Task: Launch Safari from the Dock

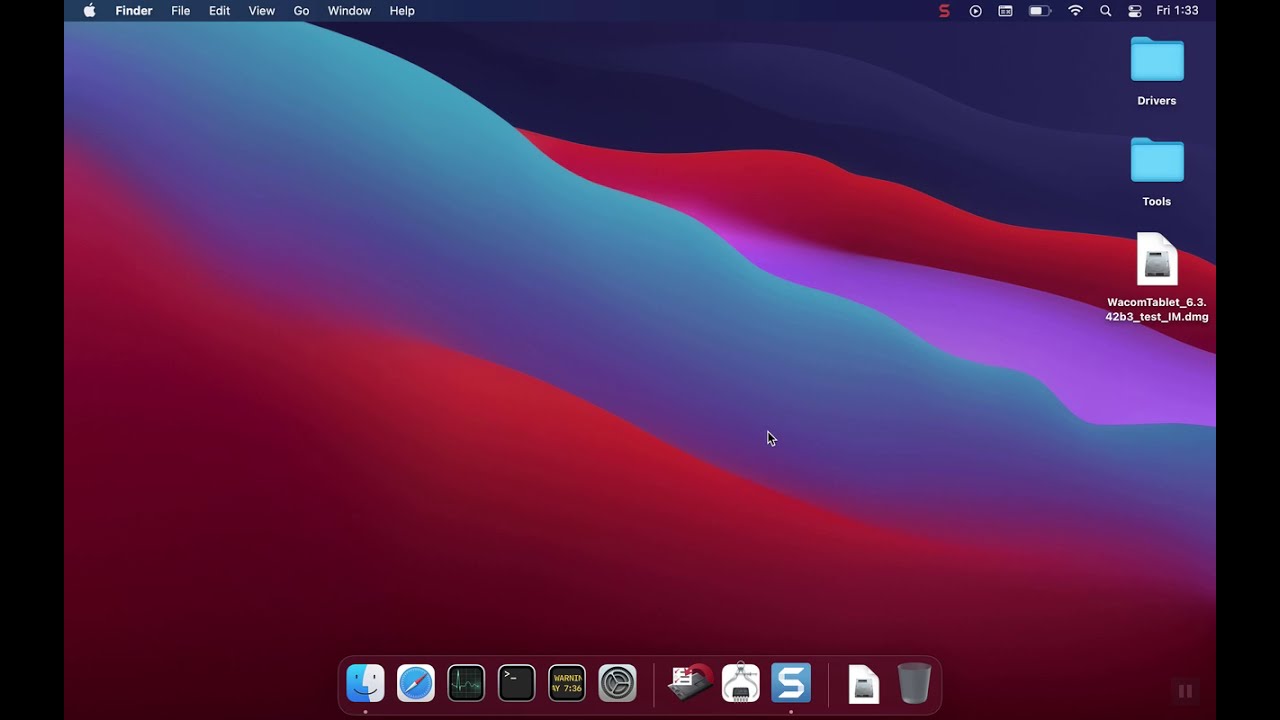Action: tap(416, 684)
